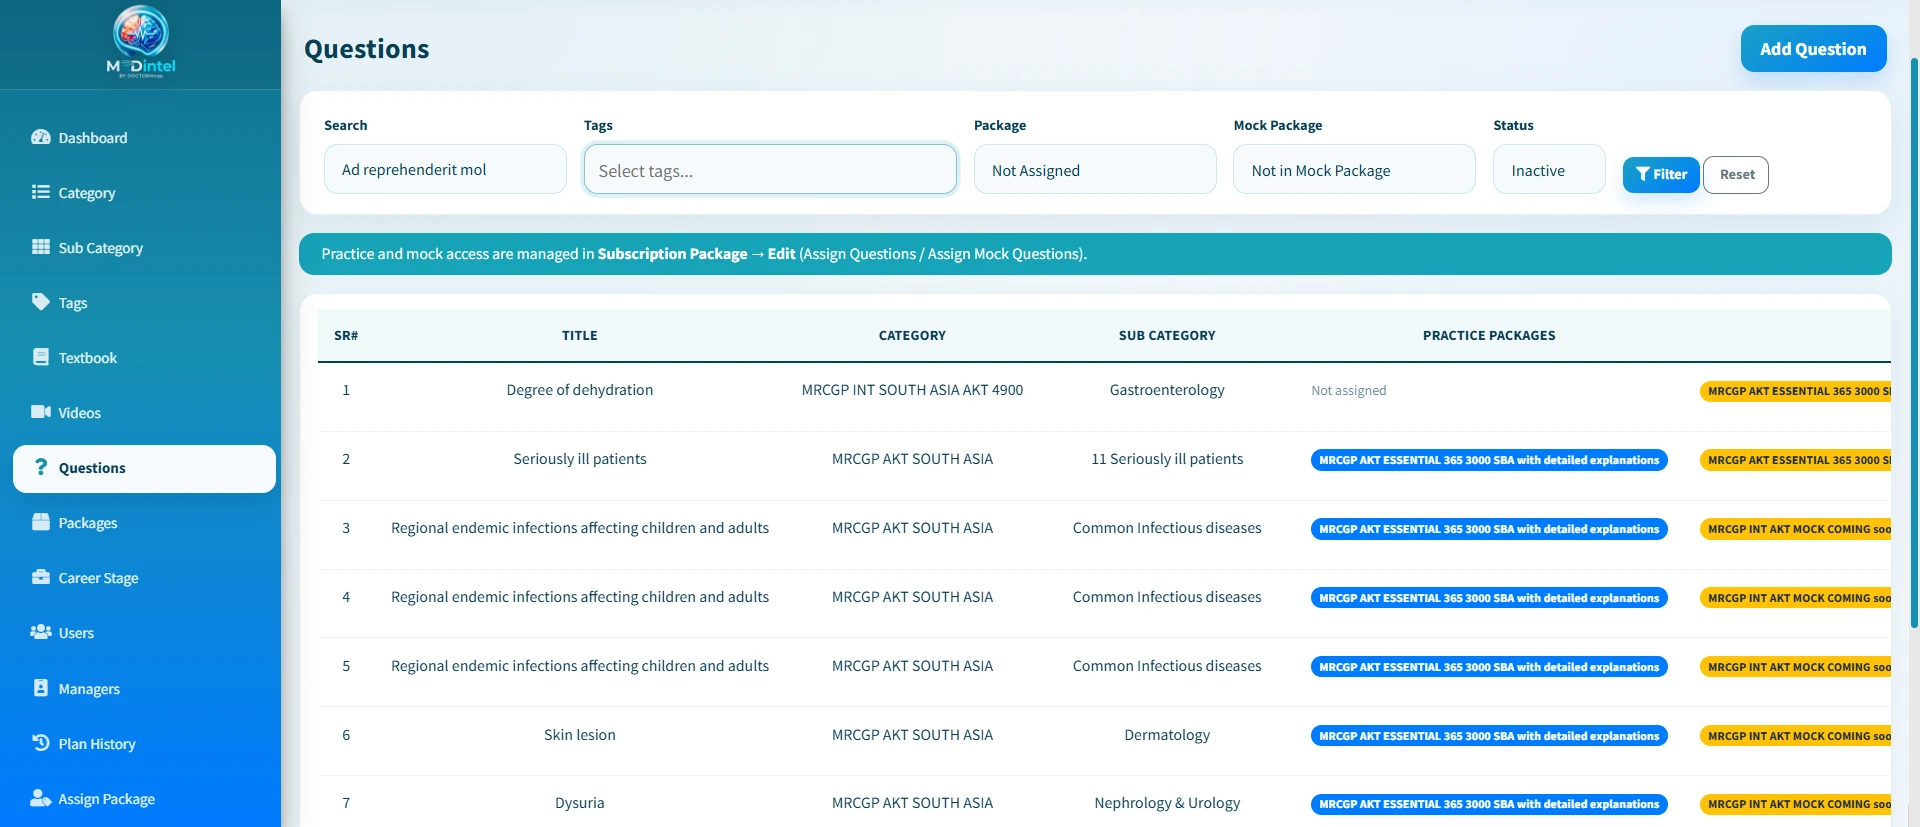
Task: Click the blue practice package badge in row 6
Action: point(1489,736)
